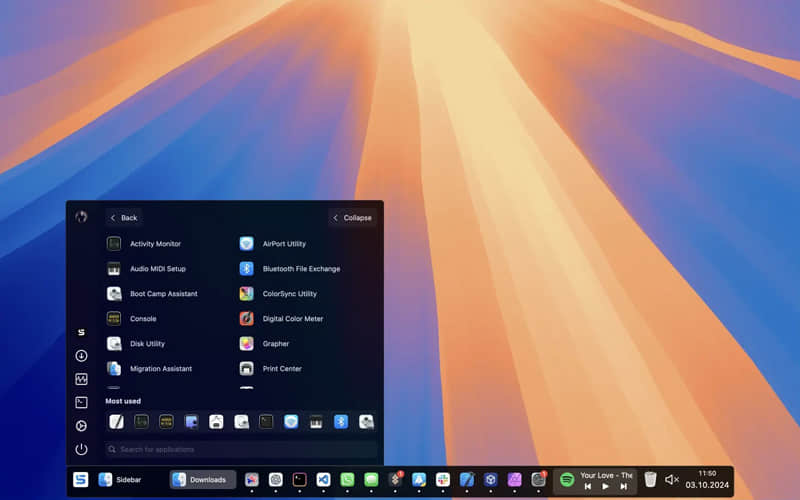
Task: Click the downloads arrow icon in the sidebar
Action: click(x=81, y=356)
